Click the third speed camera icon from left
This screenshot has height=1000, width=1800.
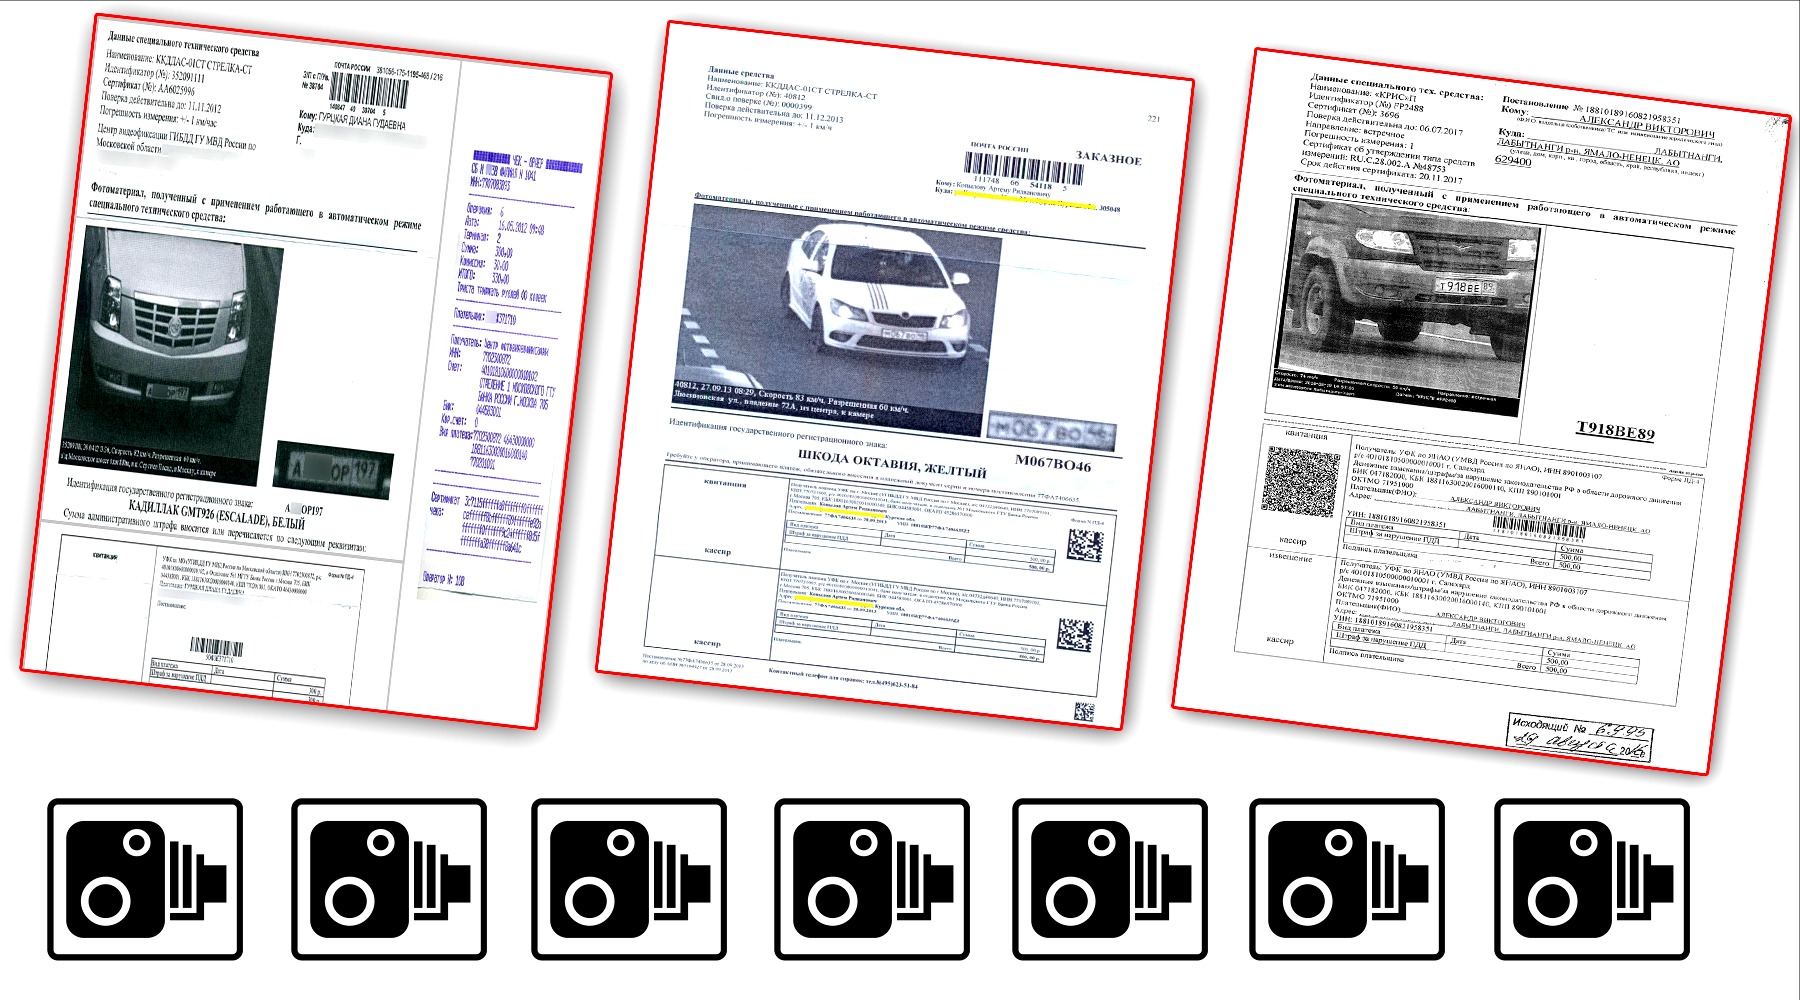(629, 879)
